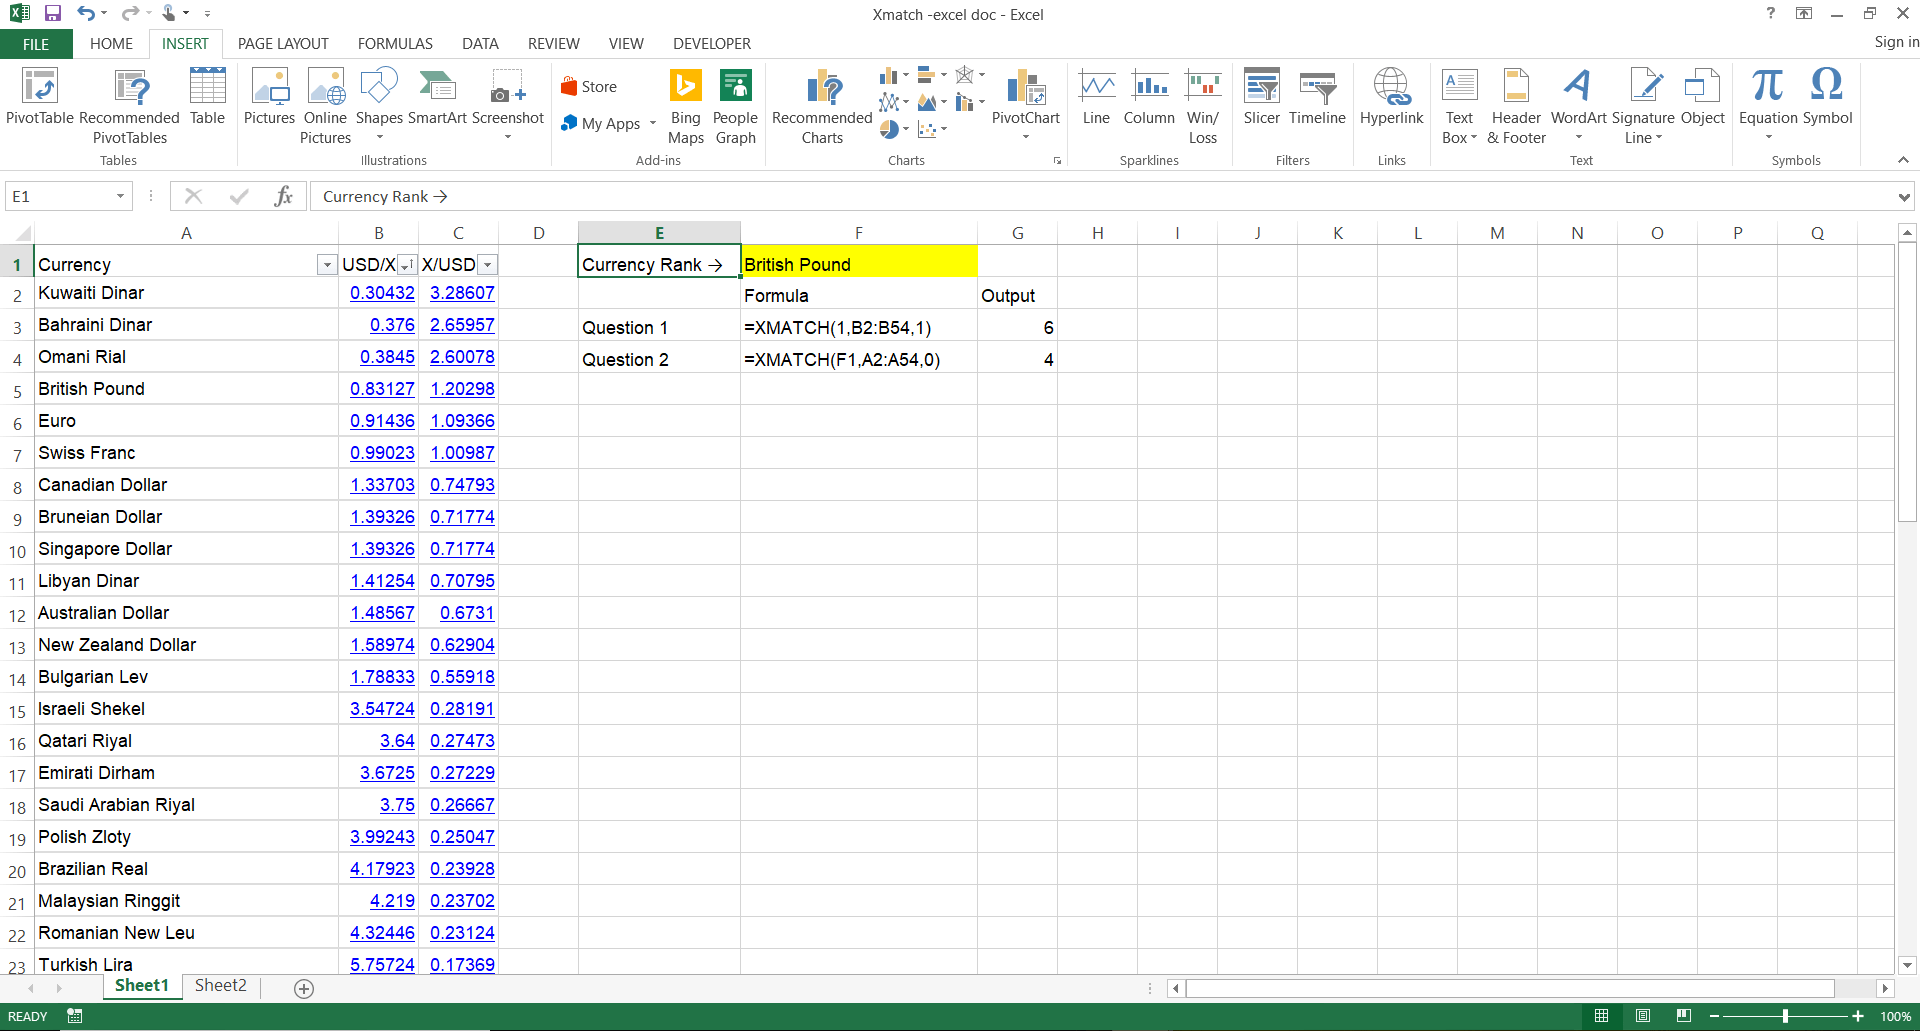Image resolution: width=1920 pixels, height=1031 pixels.
Task: Open the Currency column filter dropdown
Action: tap(326, 265)
